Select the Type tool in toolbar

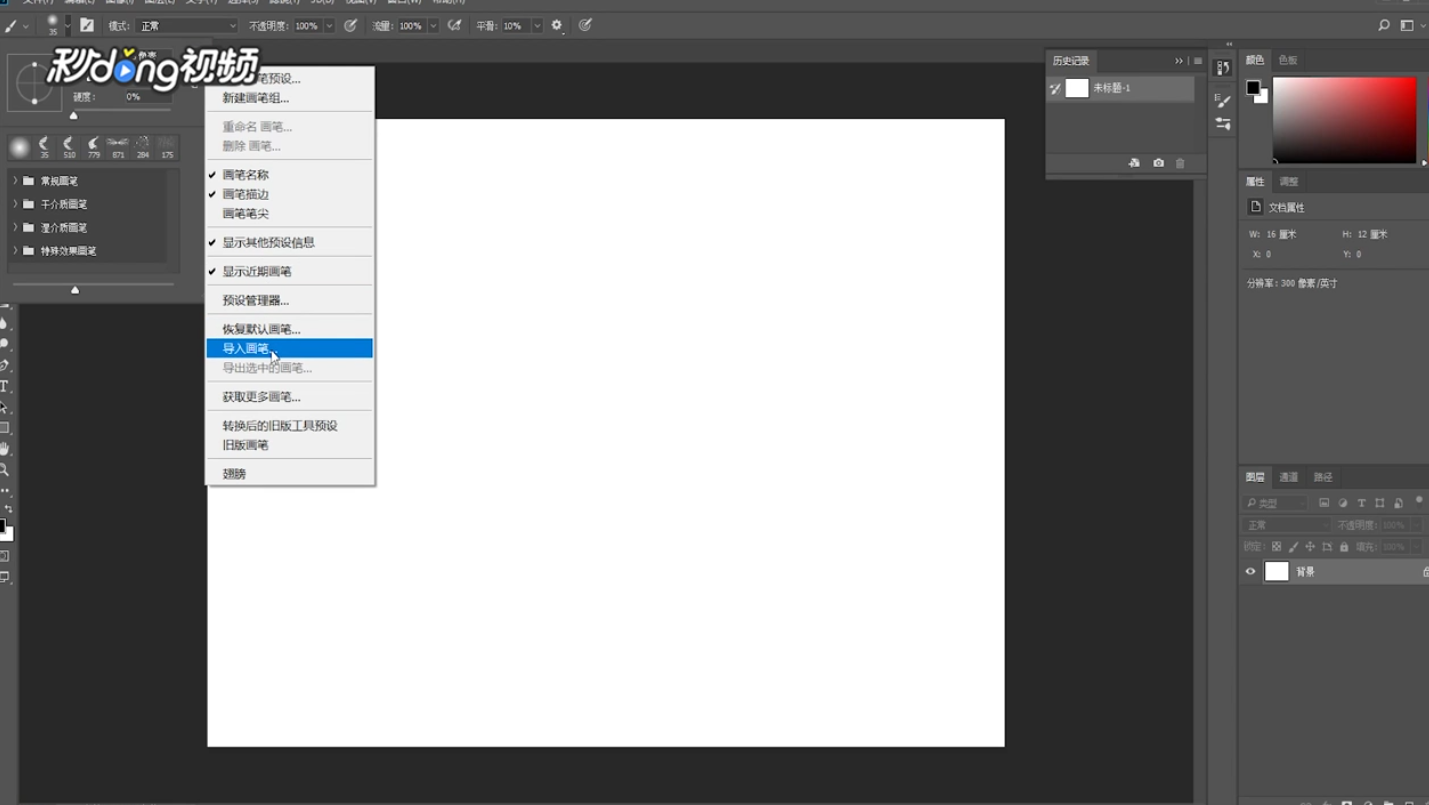[x=5, y=386]
